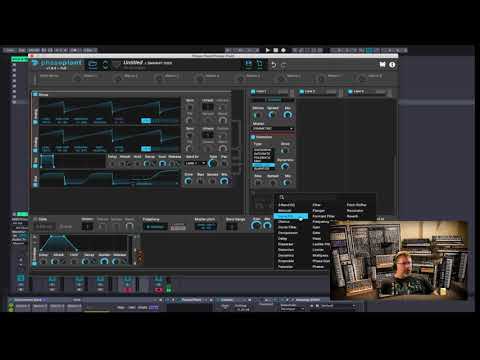Click the master Gain knob in bottom bar
Image resolution: width=480 pixels, height=360 pixels.
(256, 226)
